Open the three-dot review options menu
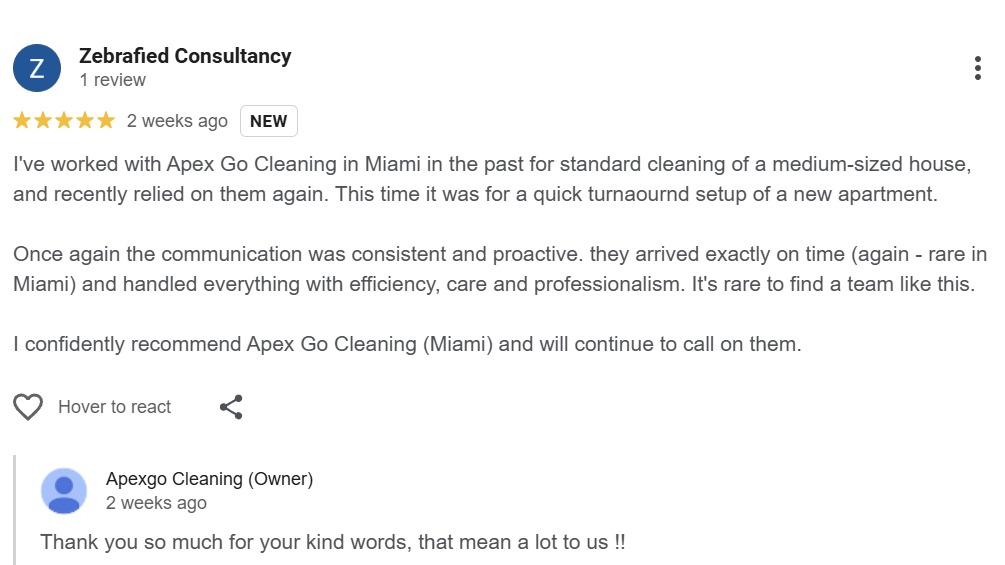1005x565 pixels. (977, 68)
